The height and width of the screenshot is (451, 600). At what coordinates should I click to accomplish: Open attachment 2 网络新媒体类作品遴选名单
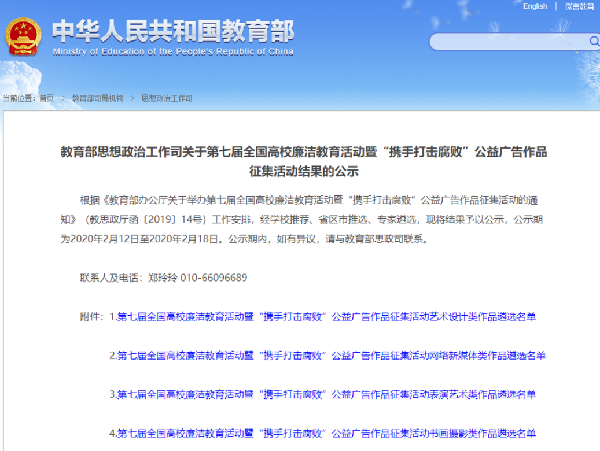coord(327,355)
